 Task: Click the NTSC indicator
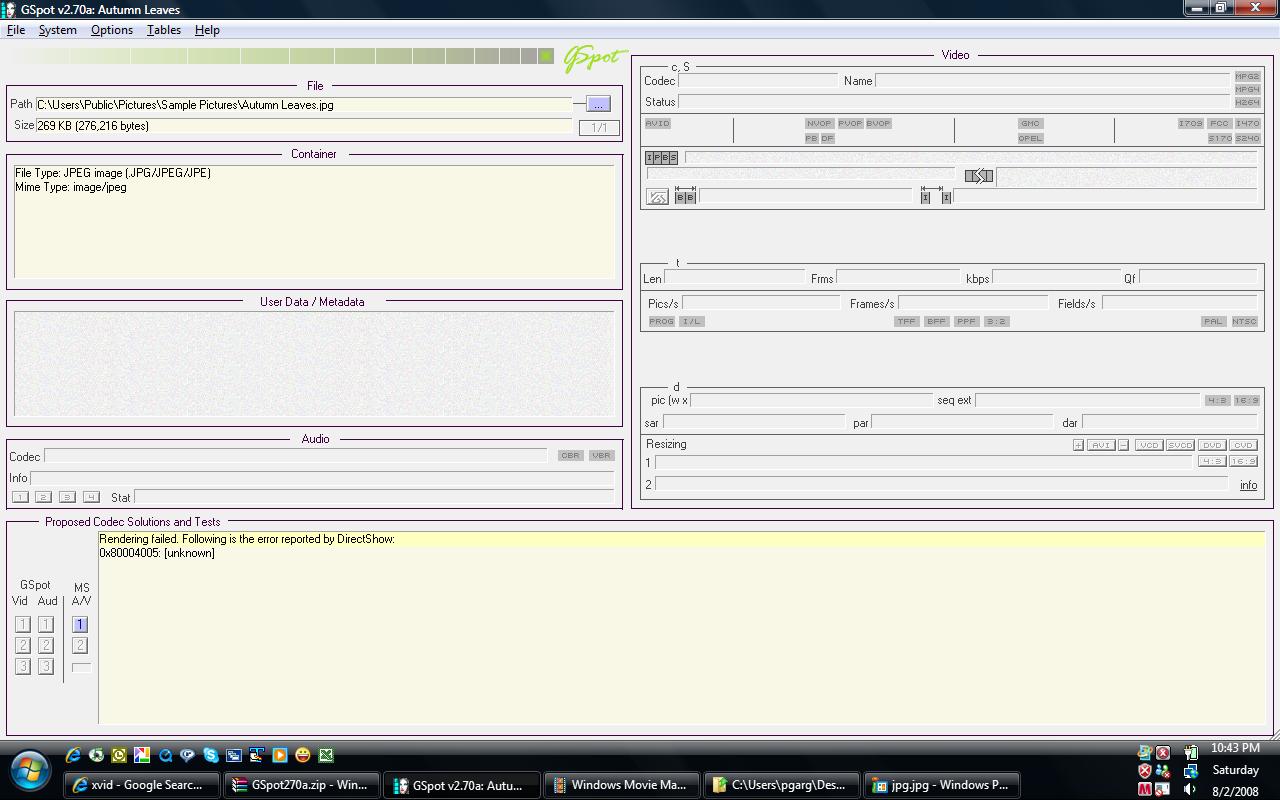(x=1244, y=321)
